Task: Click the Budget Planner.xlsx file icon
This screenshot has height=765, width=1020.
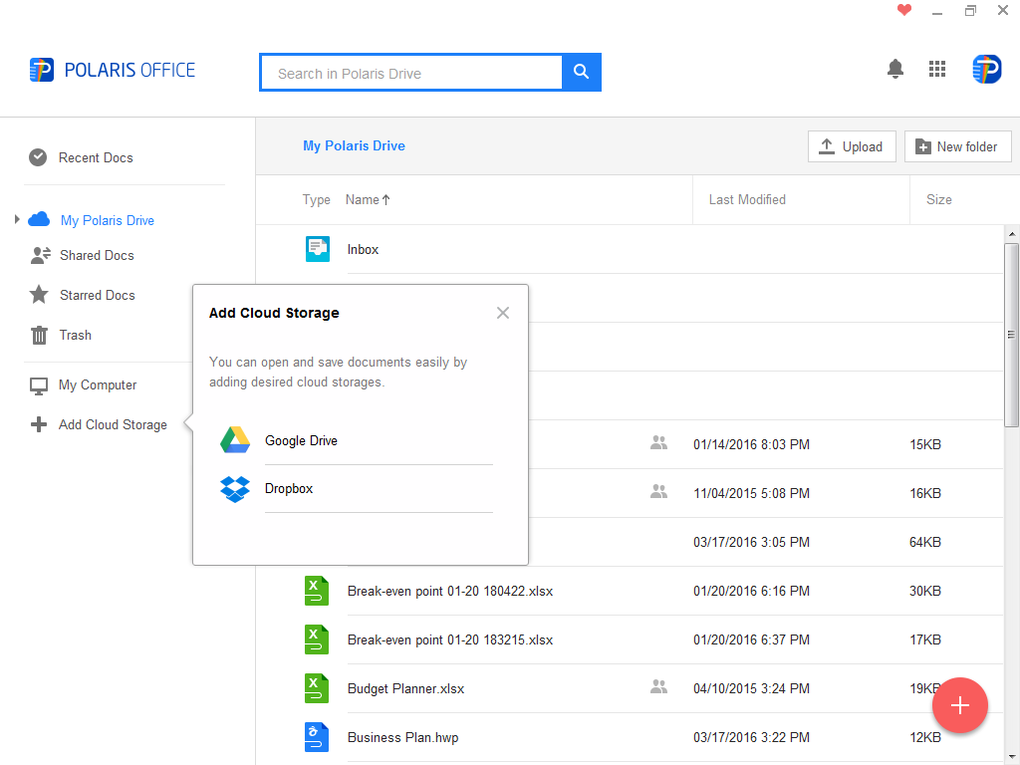Action: click(x=317, y=688)
